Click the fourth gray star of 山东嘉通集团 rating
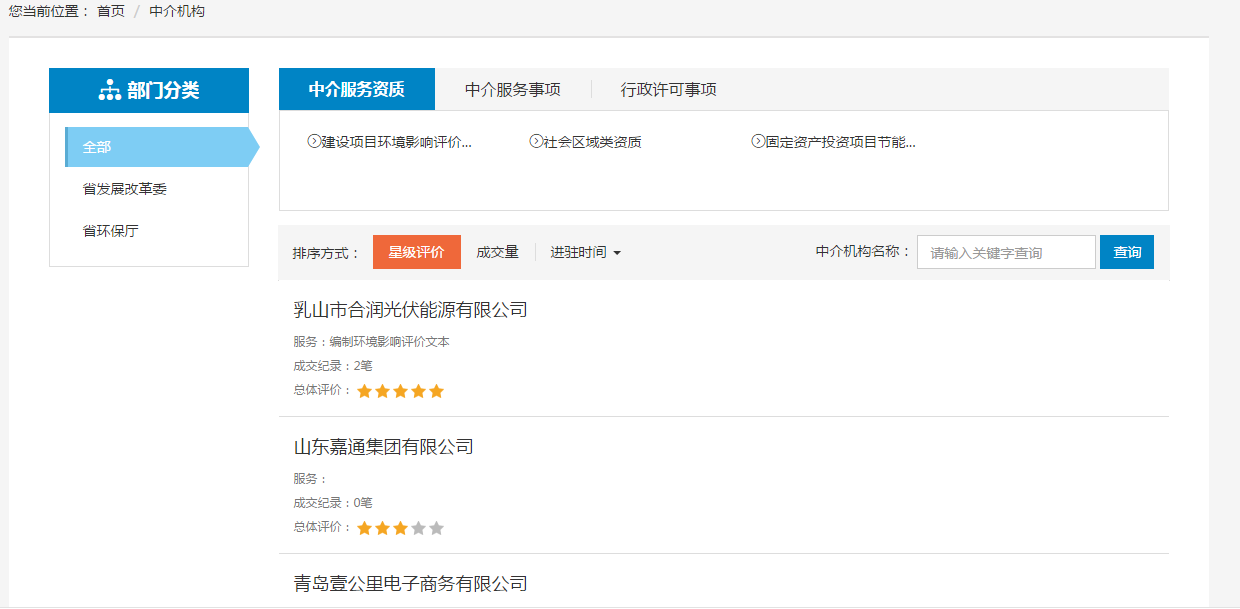 point(418,528)
